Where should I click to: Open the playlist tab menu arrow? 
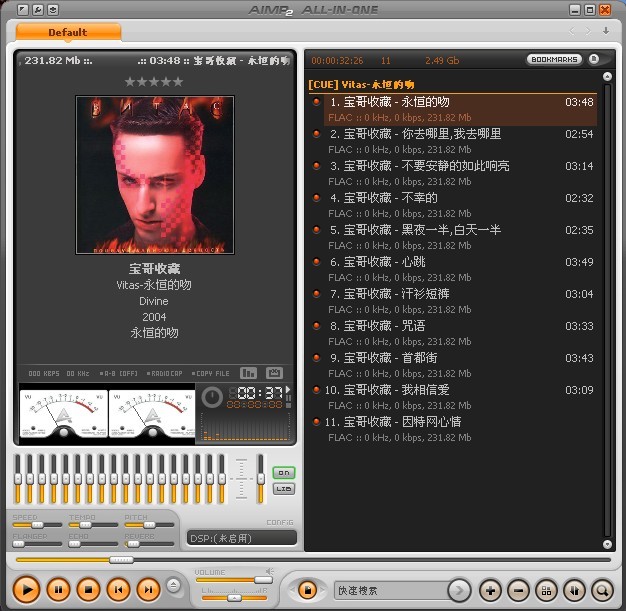click(605, 31)
